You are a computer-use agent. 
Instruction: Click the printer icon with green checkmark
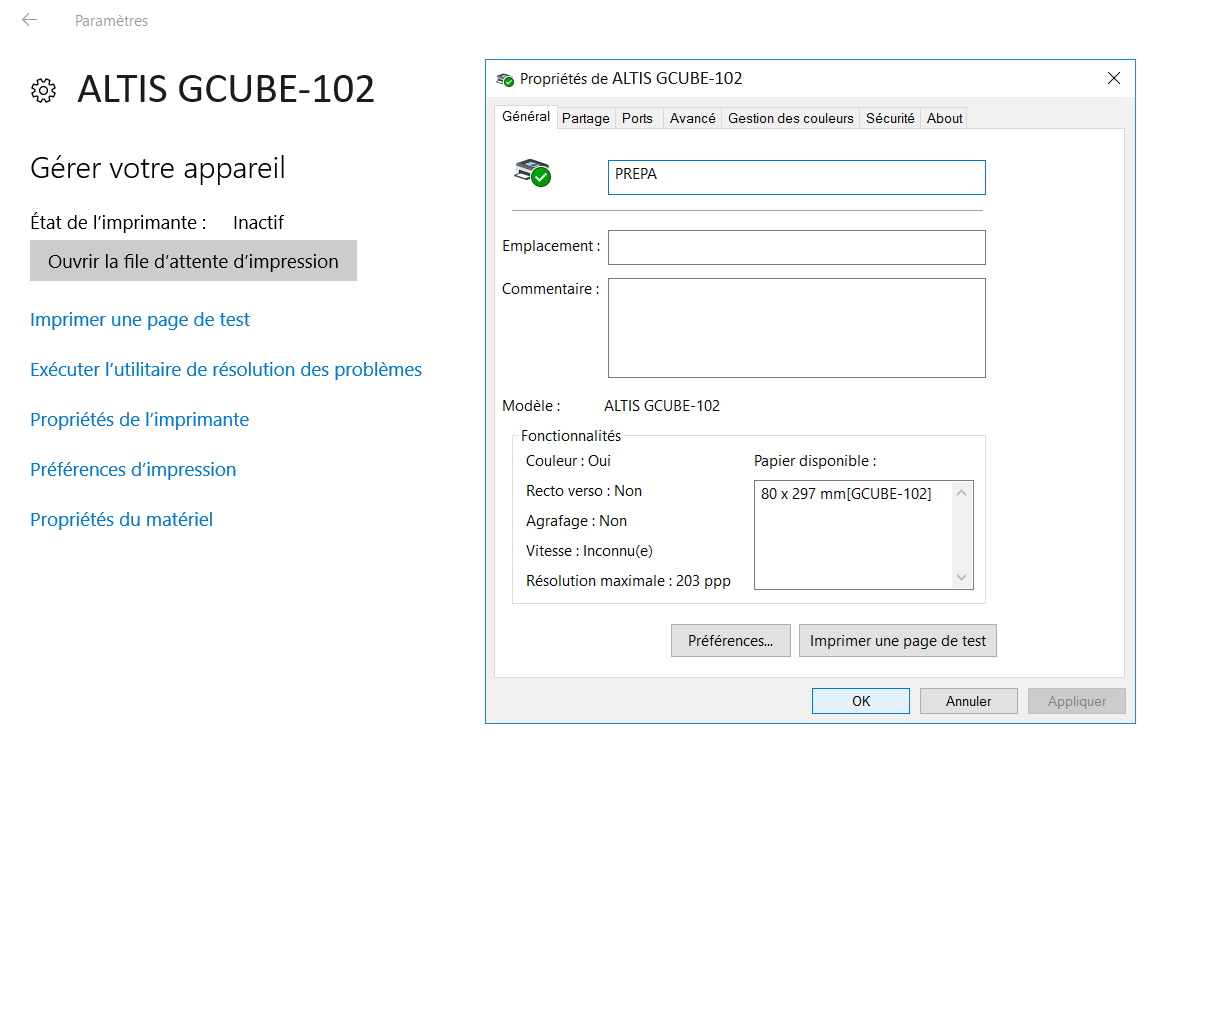[532, 173]
